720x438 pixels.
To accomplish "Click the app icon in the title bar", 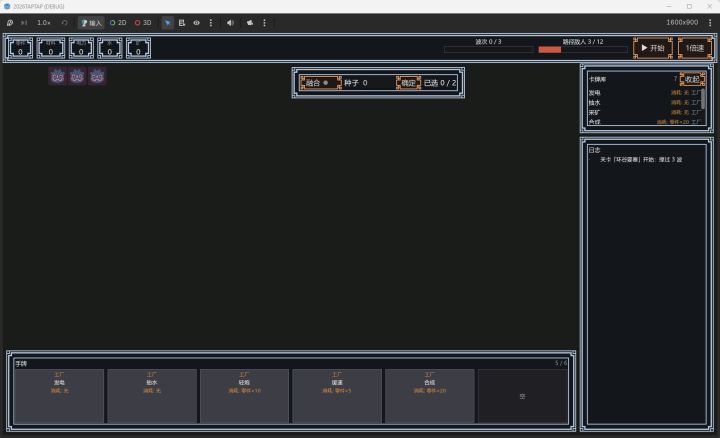I will click(x=7, y=6).
